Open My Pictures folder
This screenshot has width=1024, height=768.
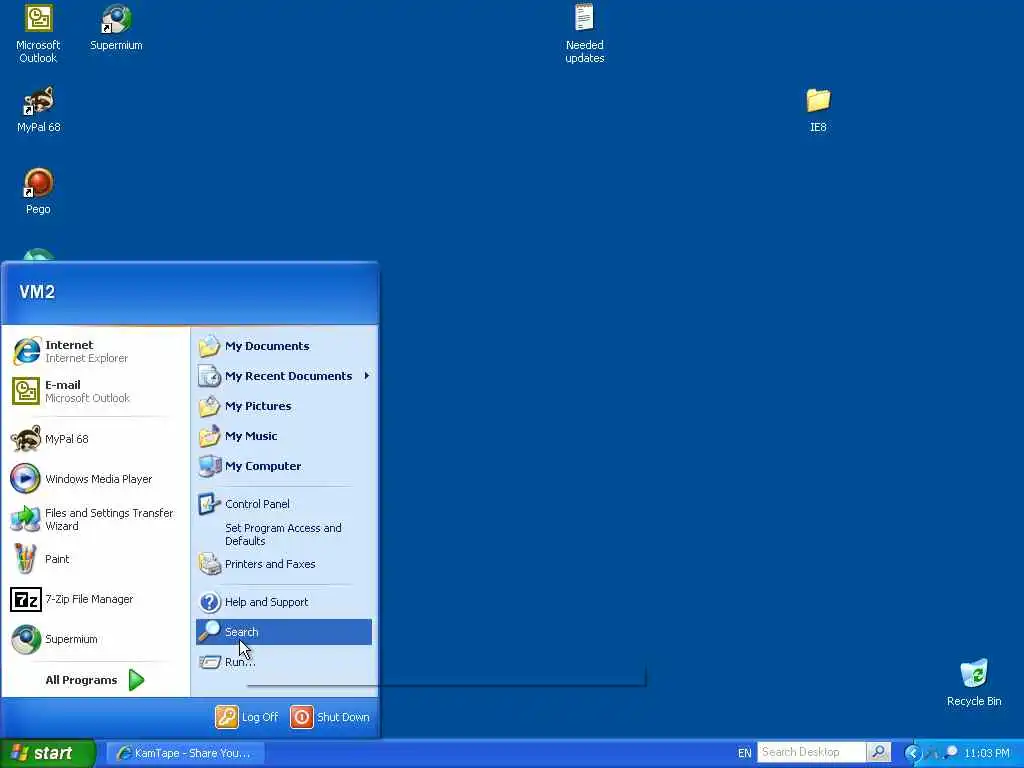tap(284, 406)
